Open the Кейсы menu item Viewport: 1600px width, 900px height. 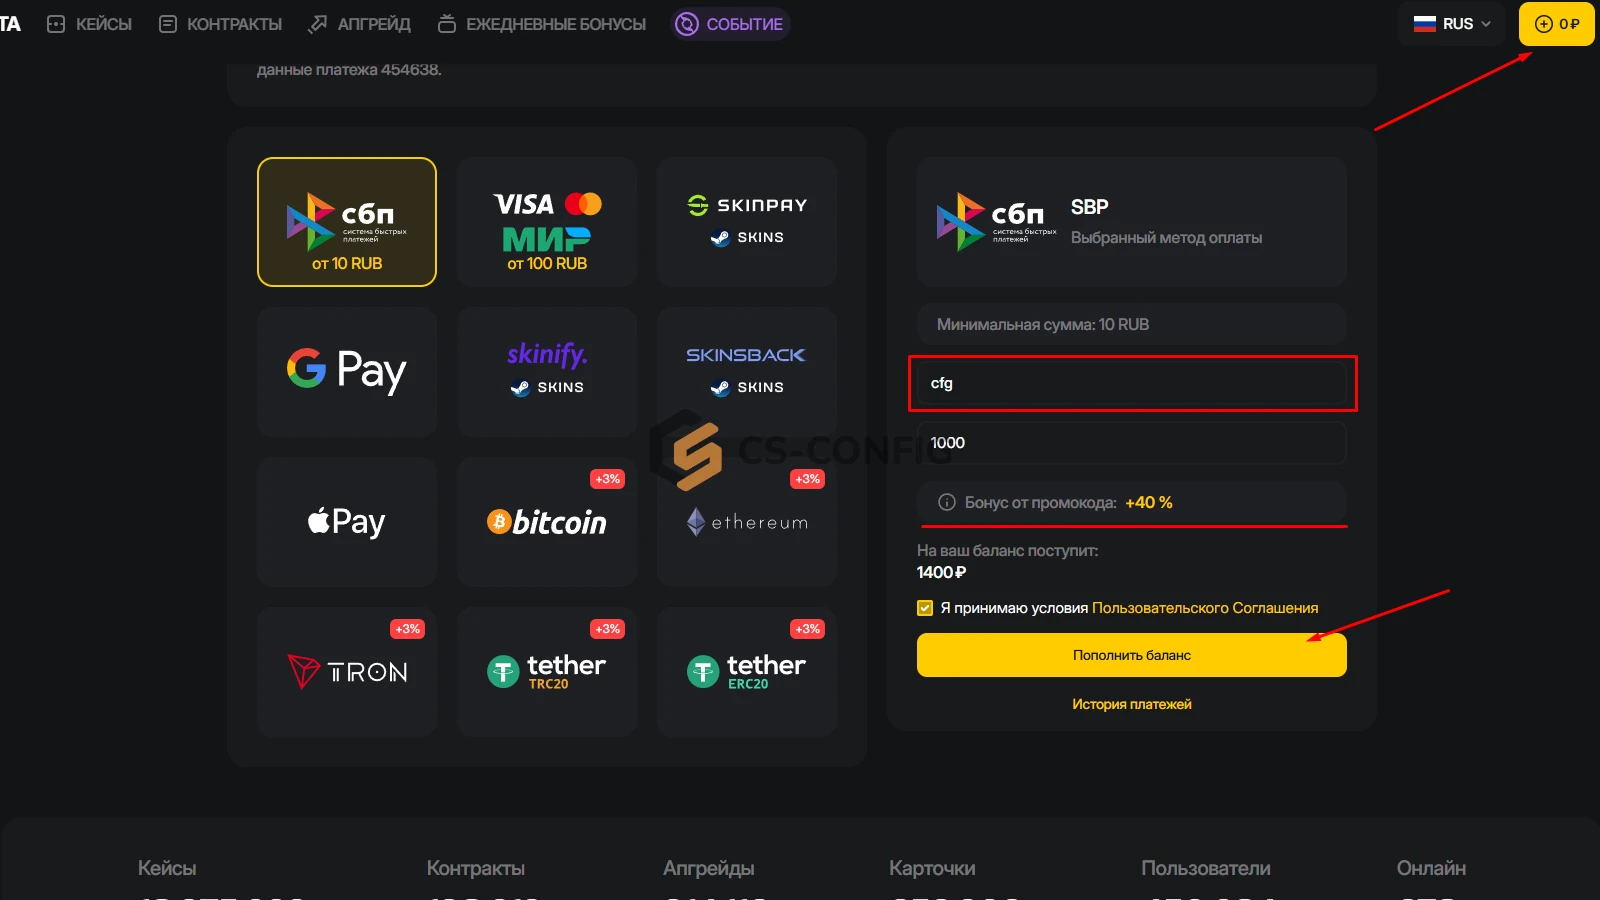[90, 24]
